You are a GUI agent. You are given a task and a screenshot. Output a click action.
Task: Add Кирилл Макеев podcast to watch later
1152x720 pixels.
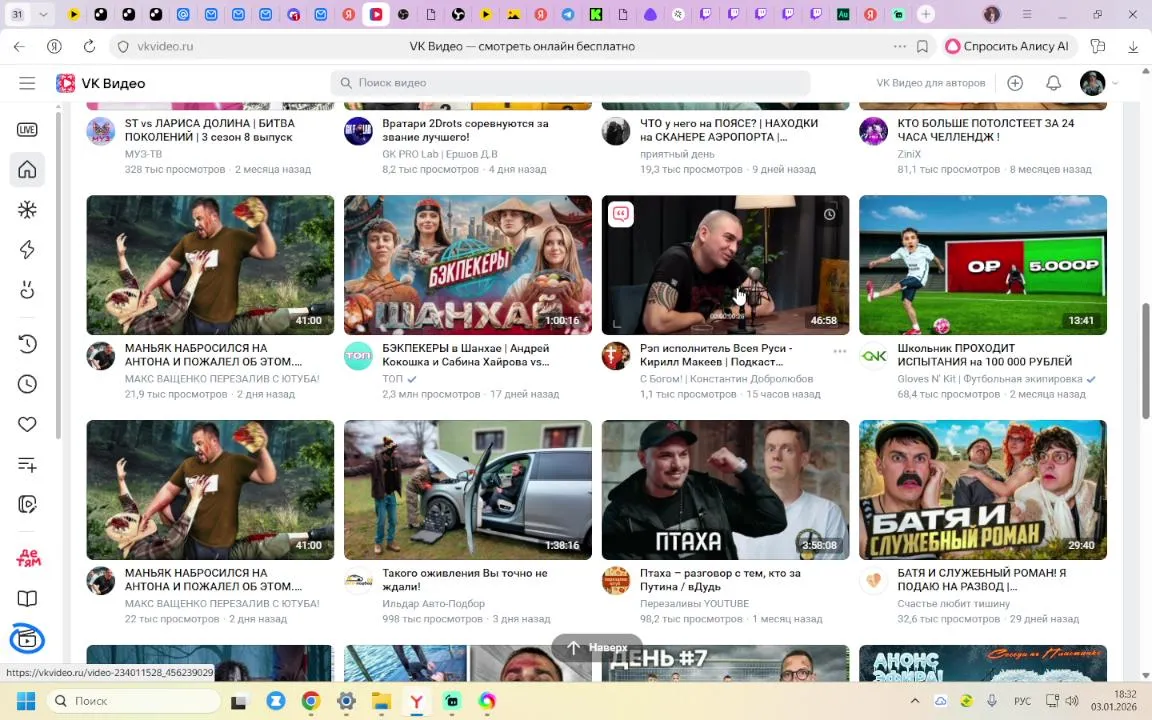click(x=829, y=215)
